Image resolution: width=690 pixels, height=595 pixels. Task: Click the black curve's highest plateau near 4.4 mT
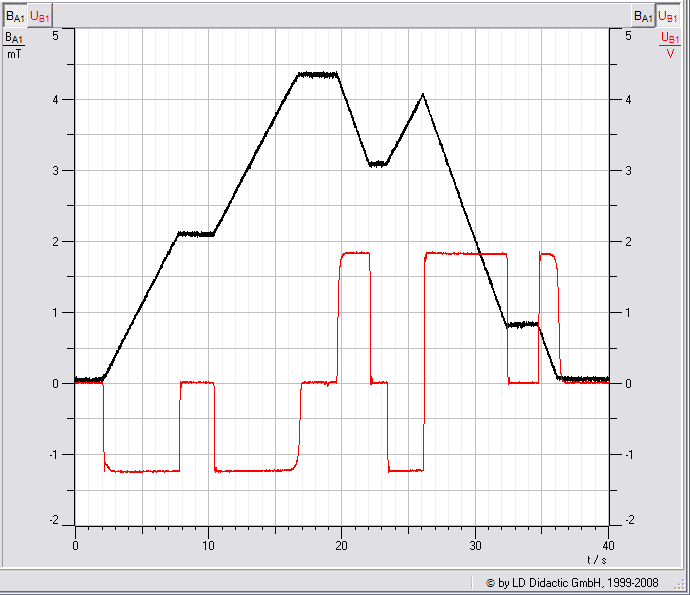tap(318, 74)
